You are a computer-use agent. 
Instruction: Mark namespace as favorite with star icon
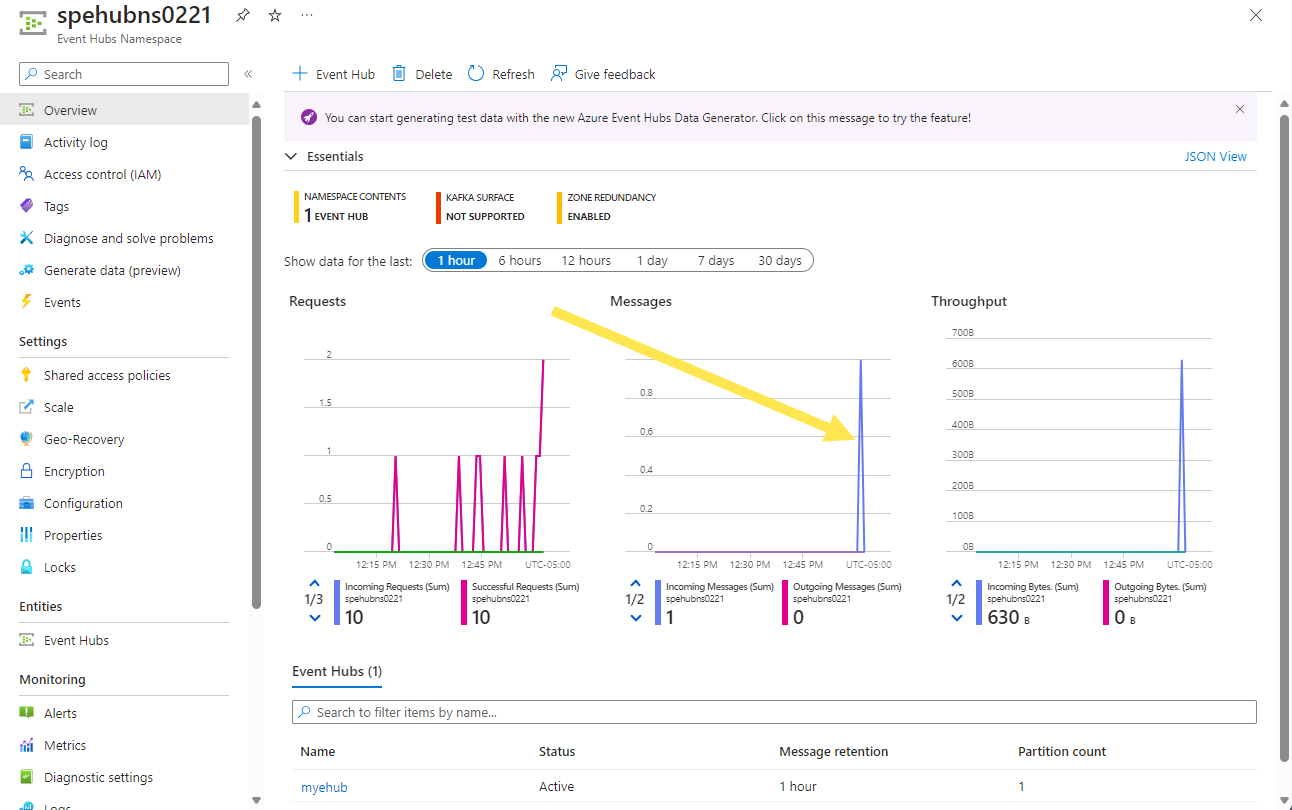(x=275, y=16)
